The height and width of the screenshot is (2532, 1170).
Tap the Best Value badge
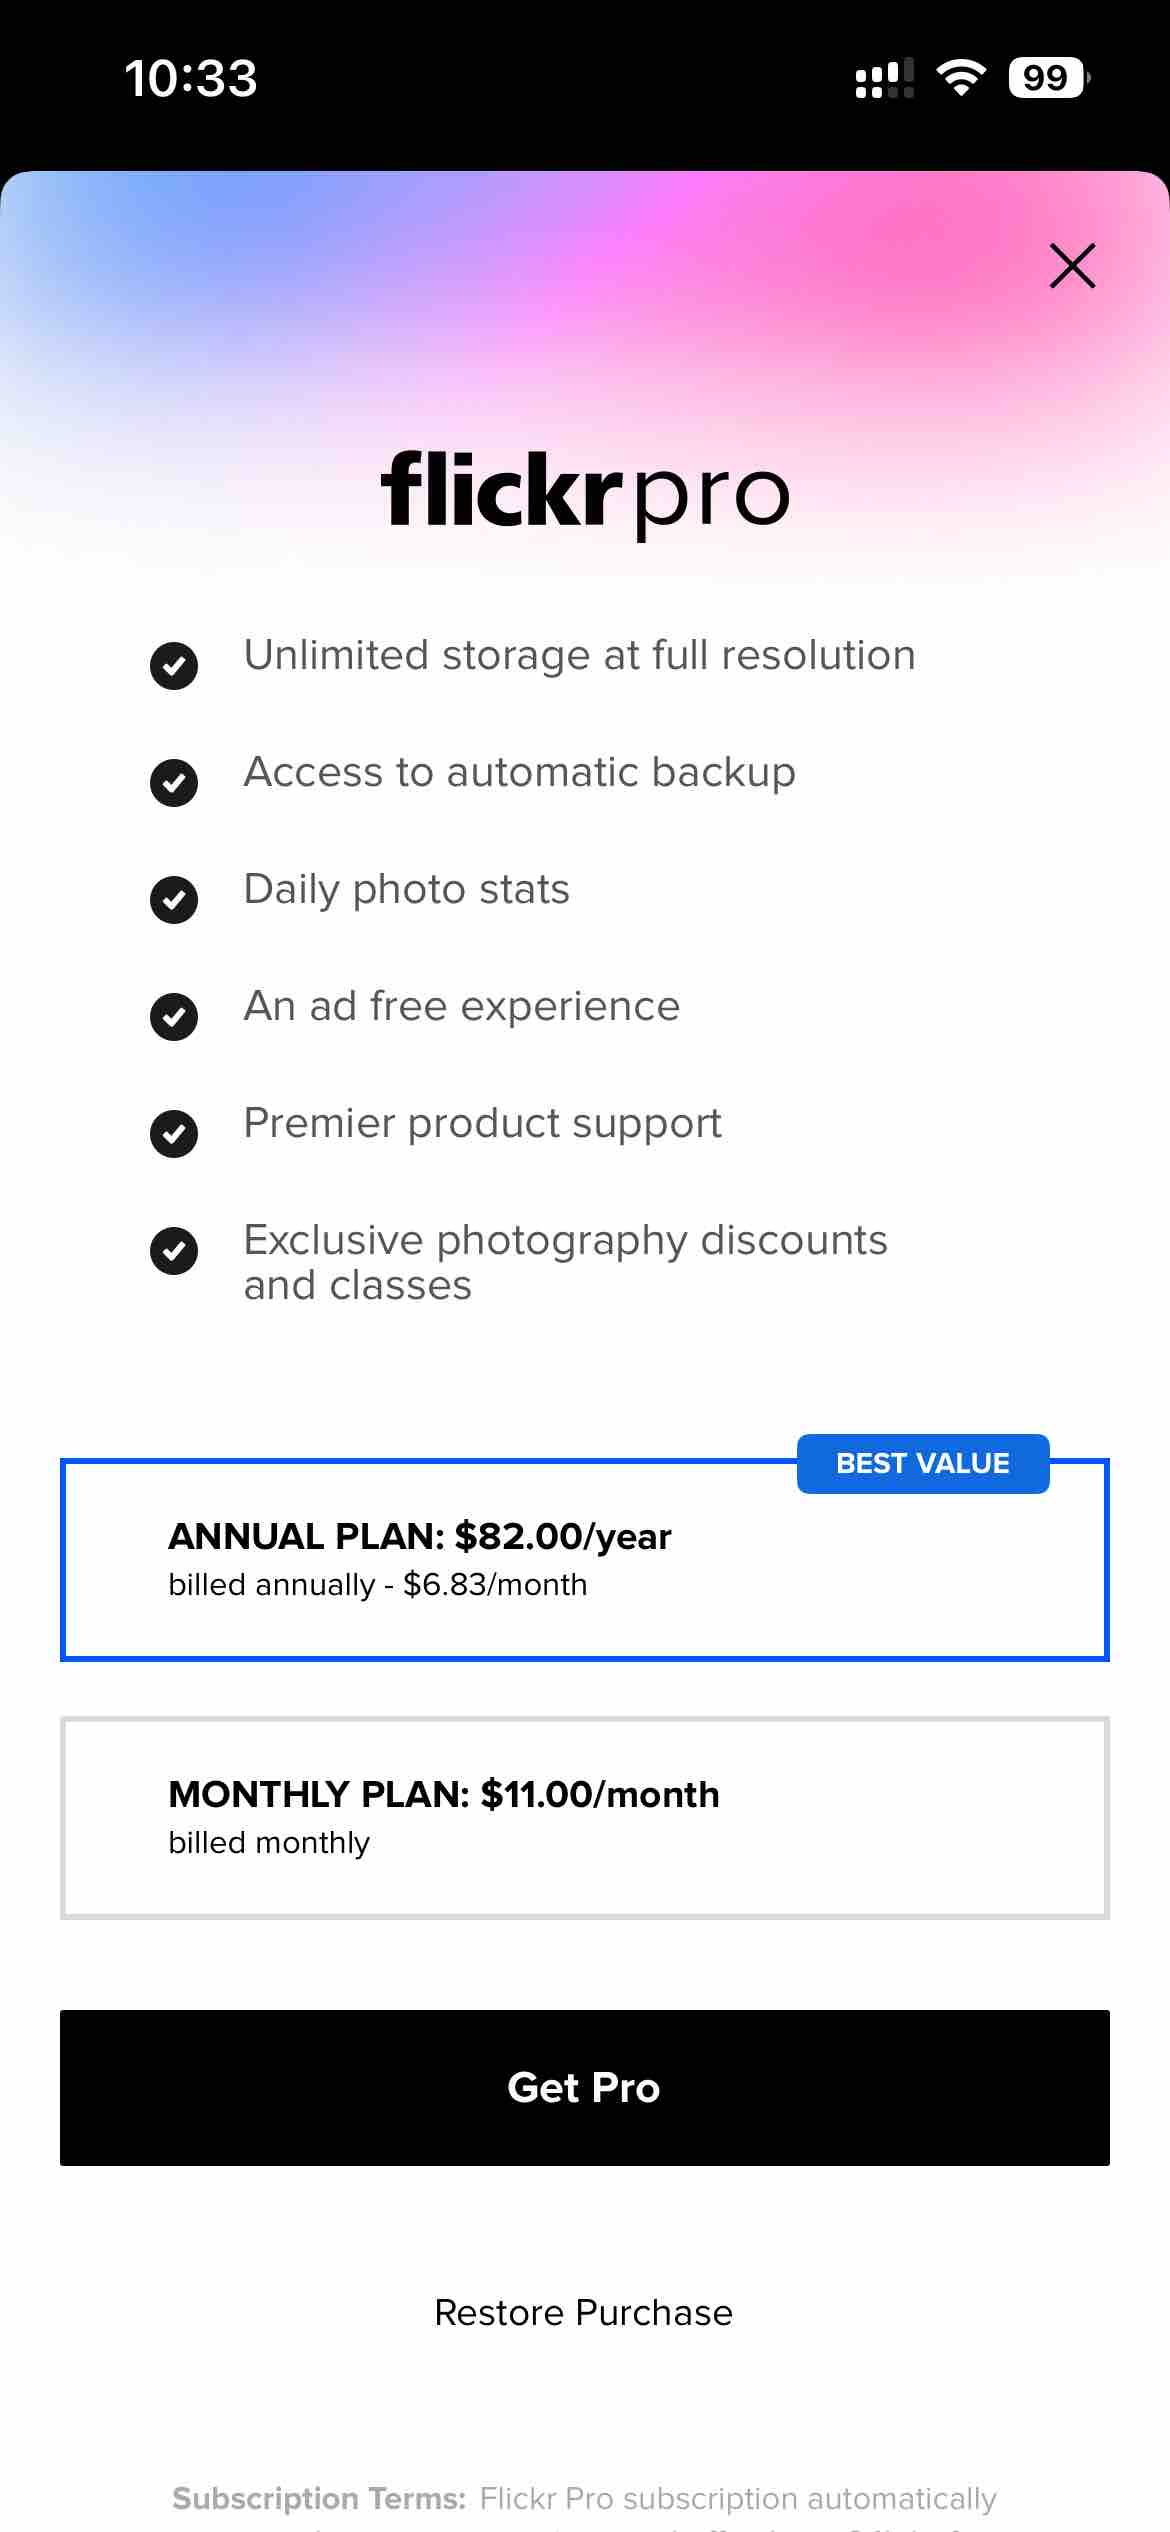(922, 1464)
